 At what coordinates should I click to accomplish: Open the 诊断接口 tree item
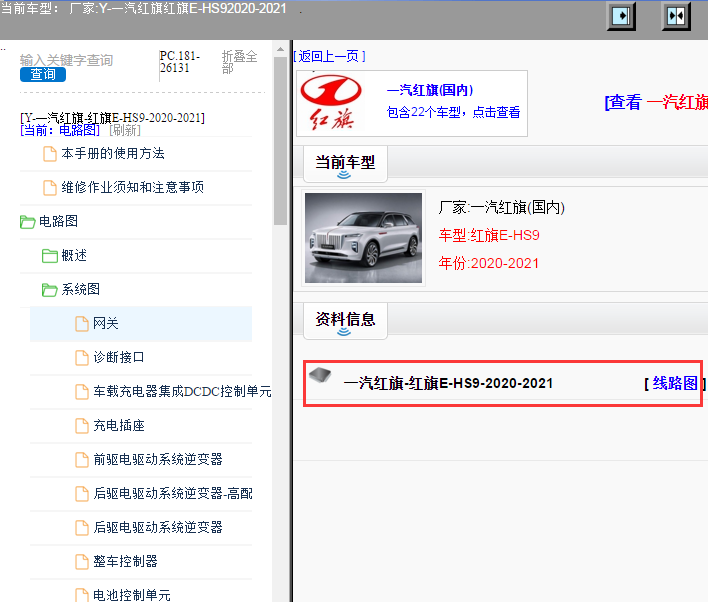click(x=119, y=358)
